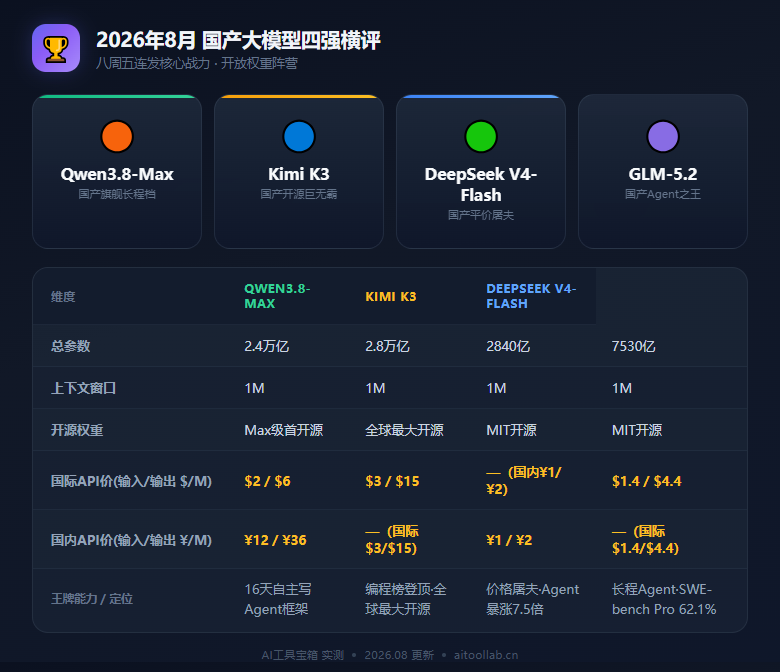
Task: Click the 价格屠夫·Agent暴涨7.5倍 cell
Action: (x=533, y=599)
